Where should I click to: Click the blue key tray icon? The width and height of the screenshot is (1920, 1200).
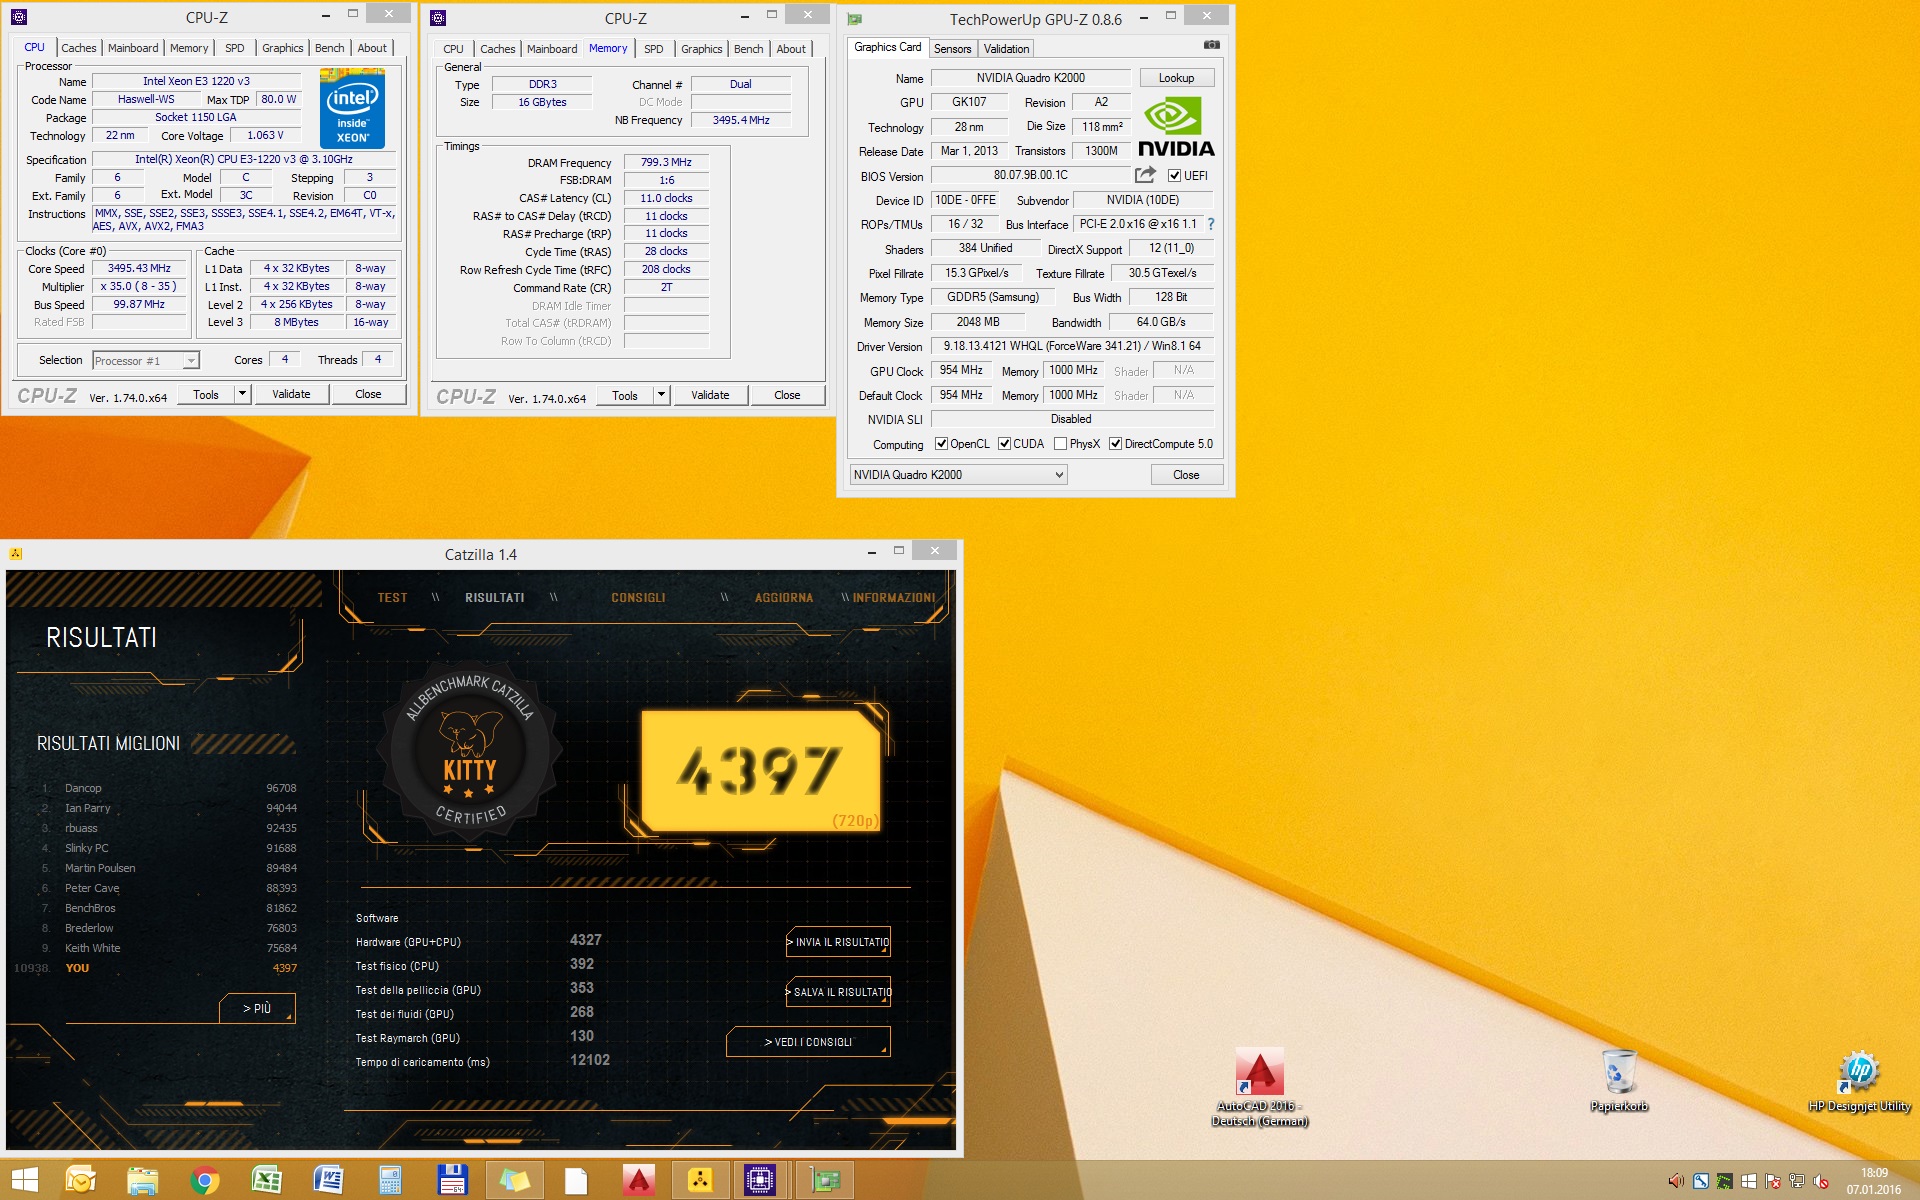pyautogui.click(x=1700, y=1181)
